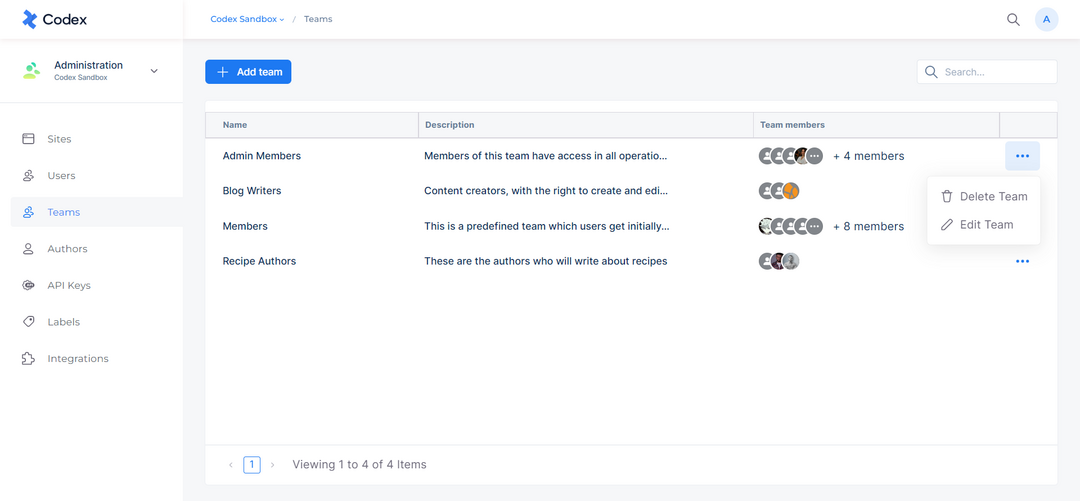This screenshot has height=501, width=1080.
Task: Click the orange avatar in Blog Writers row
Action: 791,191
